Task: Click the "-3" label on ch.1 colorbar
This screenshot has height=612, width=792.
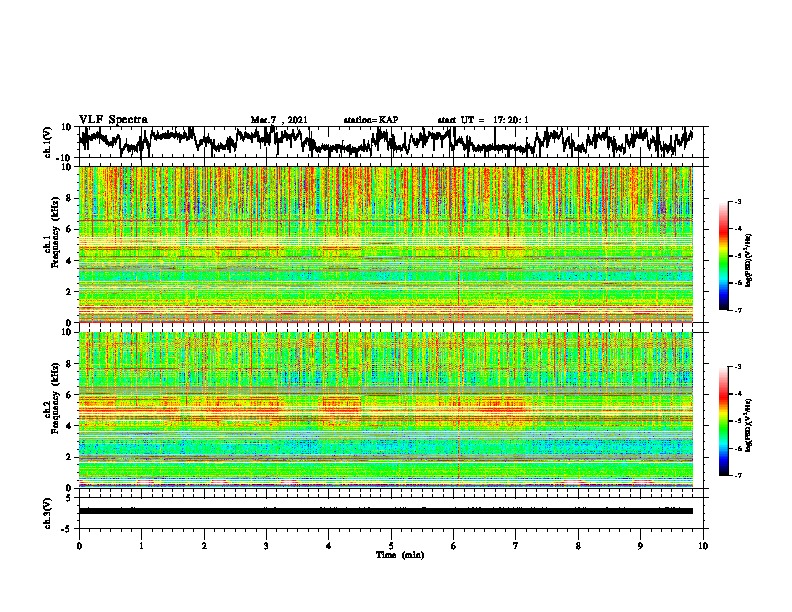Action: (x=737, y=201)
